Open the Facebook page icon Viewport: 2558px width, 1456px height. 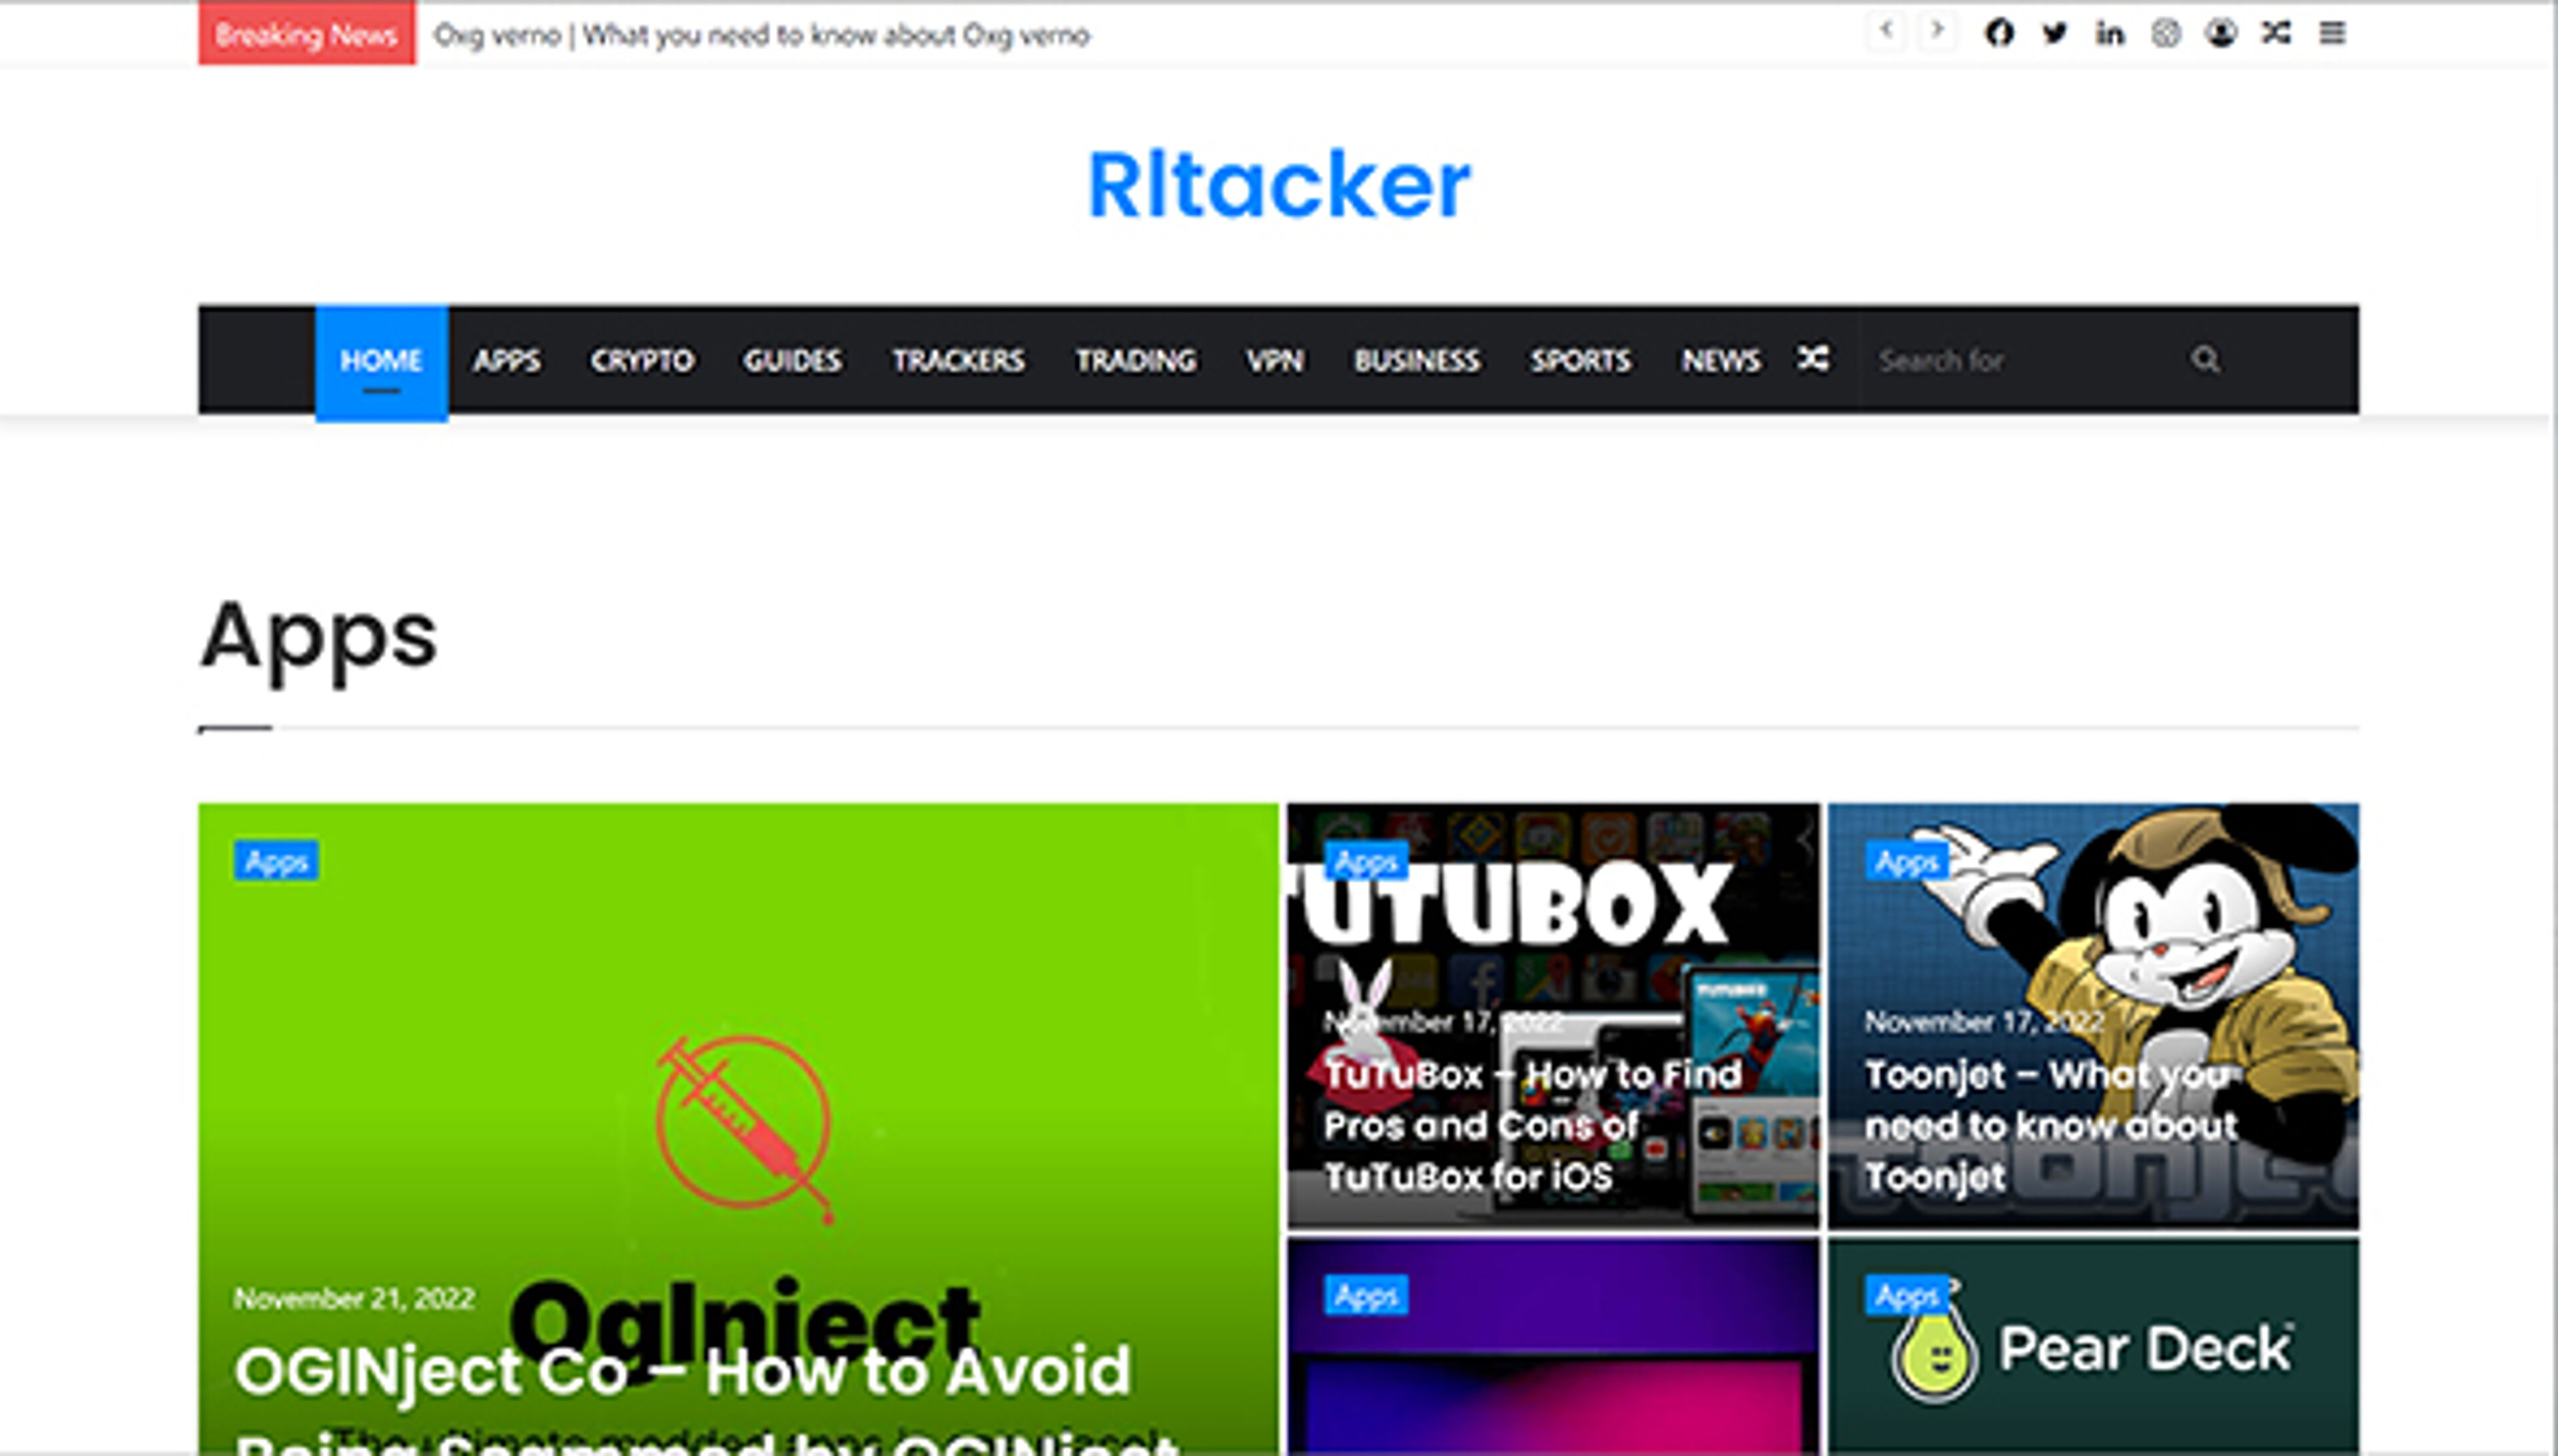coord(1999,33)
